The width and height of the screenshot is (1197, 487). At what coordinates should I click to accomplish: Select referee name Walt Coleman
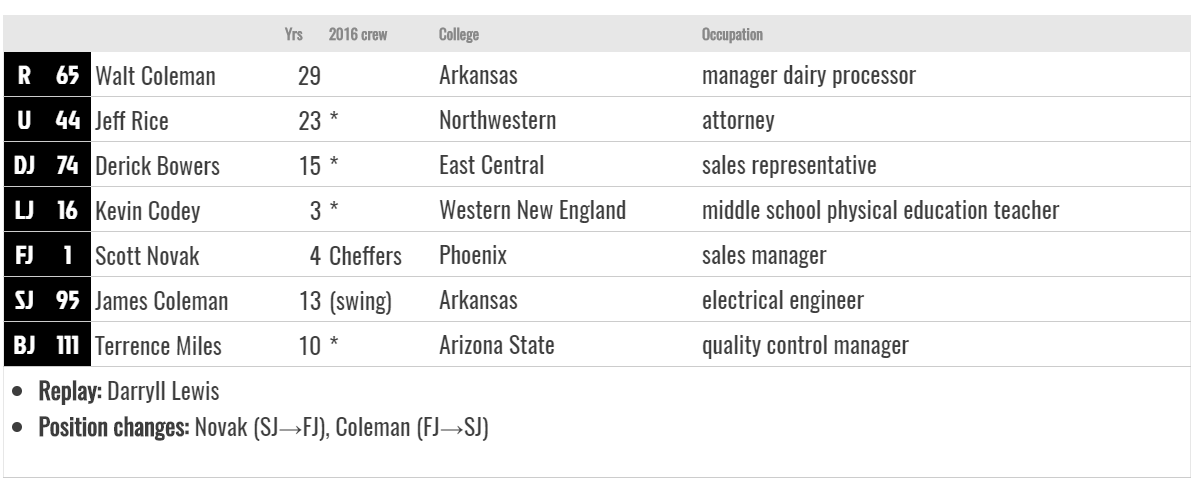tap(155, 76)
